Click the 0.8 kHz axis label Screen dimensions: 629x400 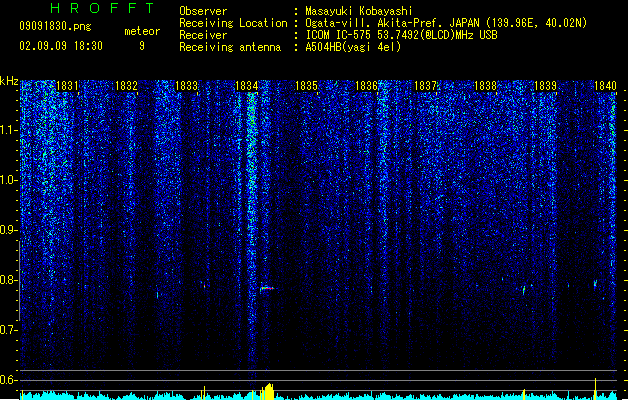(x=8, y=280)
